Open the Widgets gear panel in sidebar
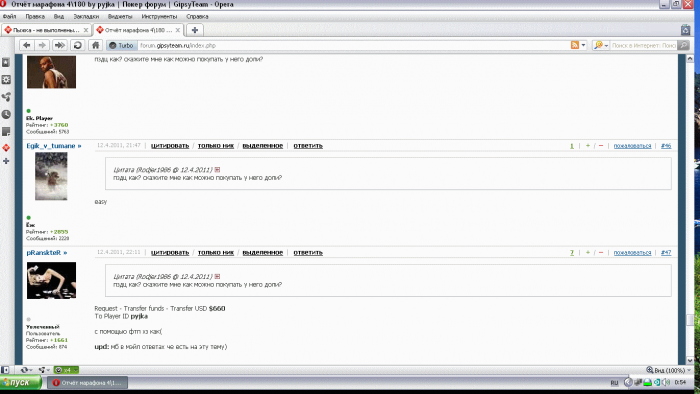 (x=6, y=80)
